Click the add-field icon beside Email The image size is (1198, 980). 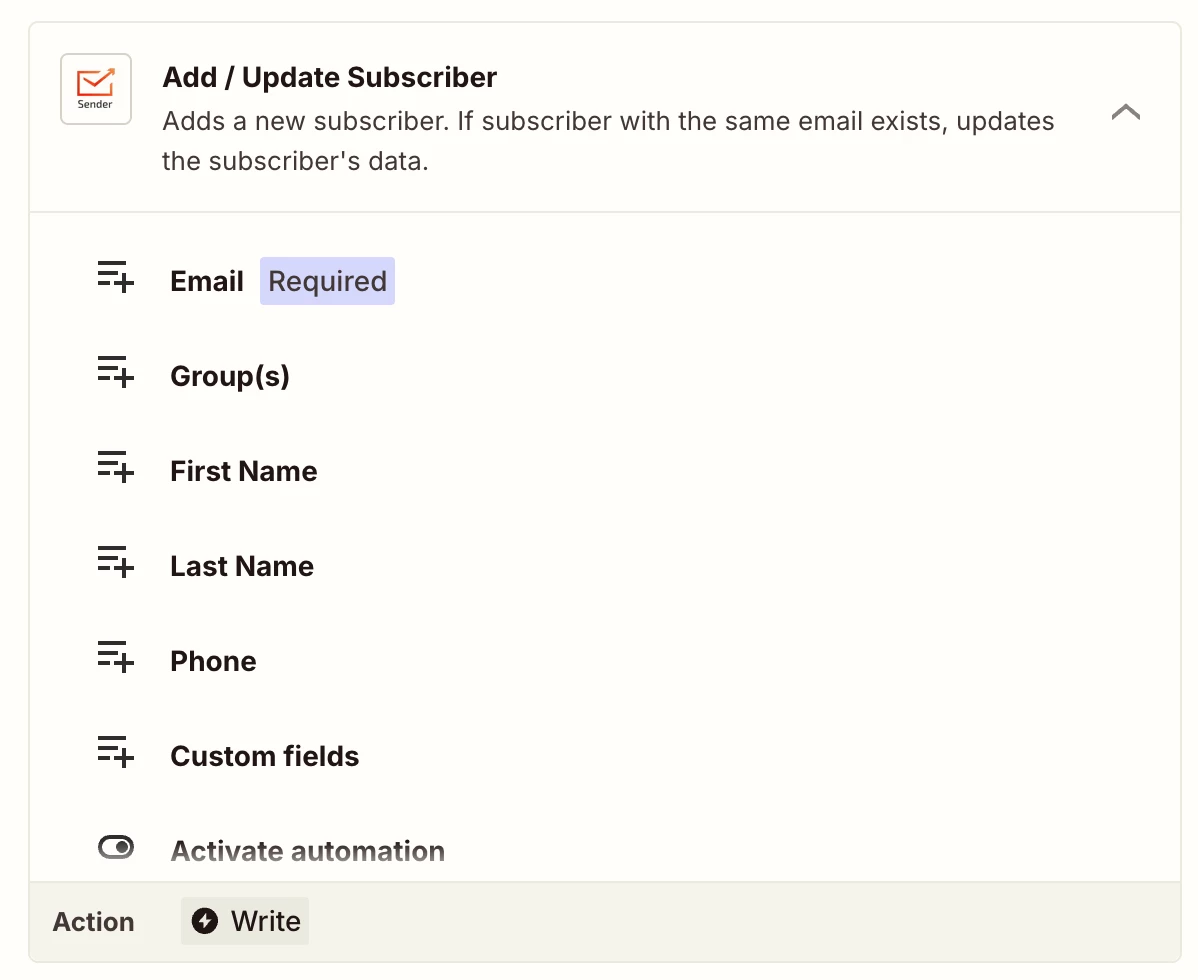click(x=115, y=277)
